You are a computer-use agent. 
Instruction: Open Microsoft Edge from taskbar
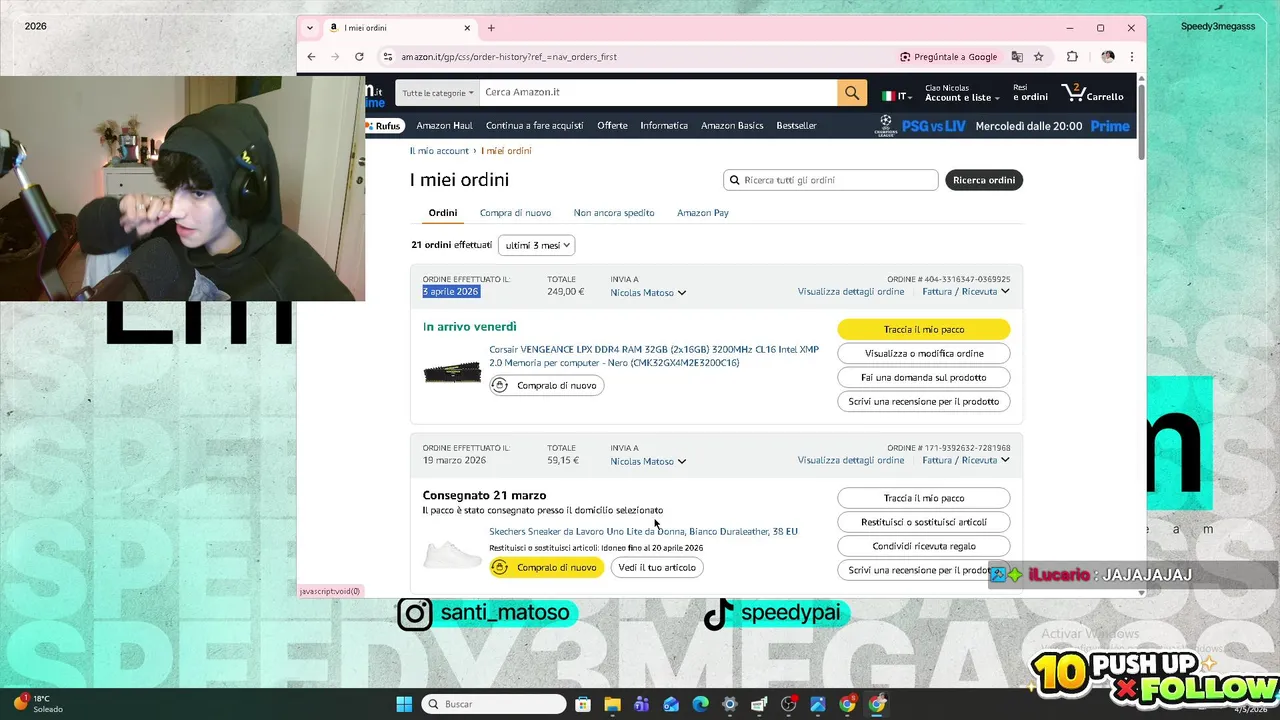[700, 704]
